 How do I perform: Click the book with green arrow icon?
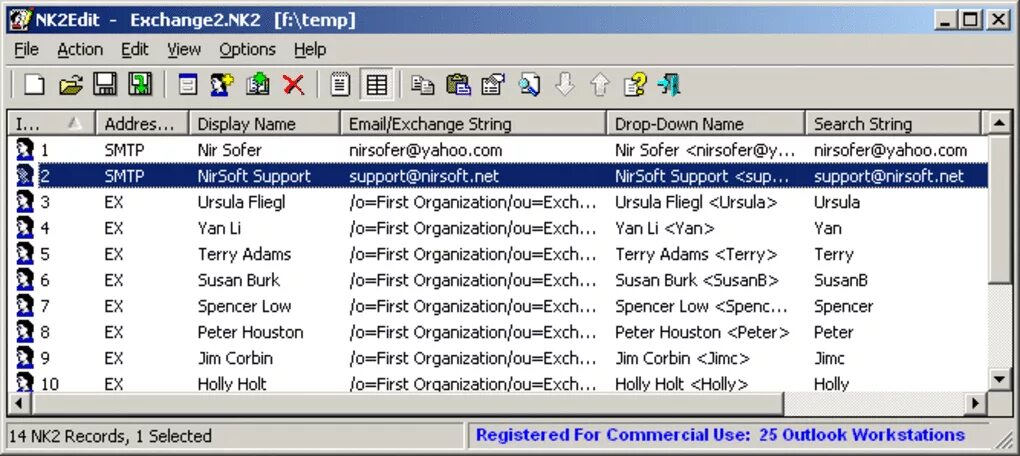pyautogui.click(x=258, y=85)
